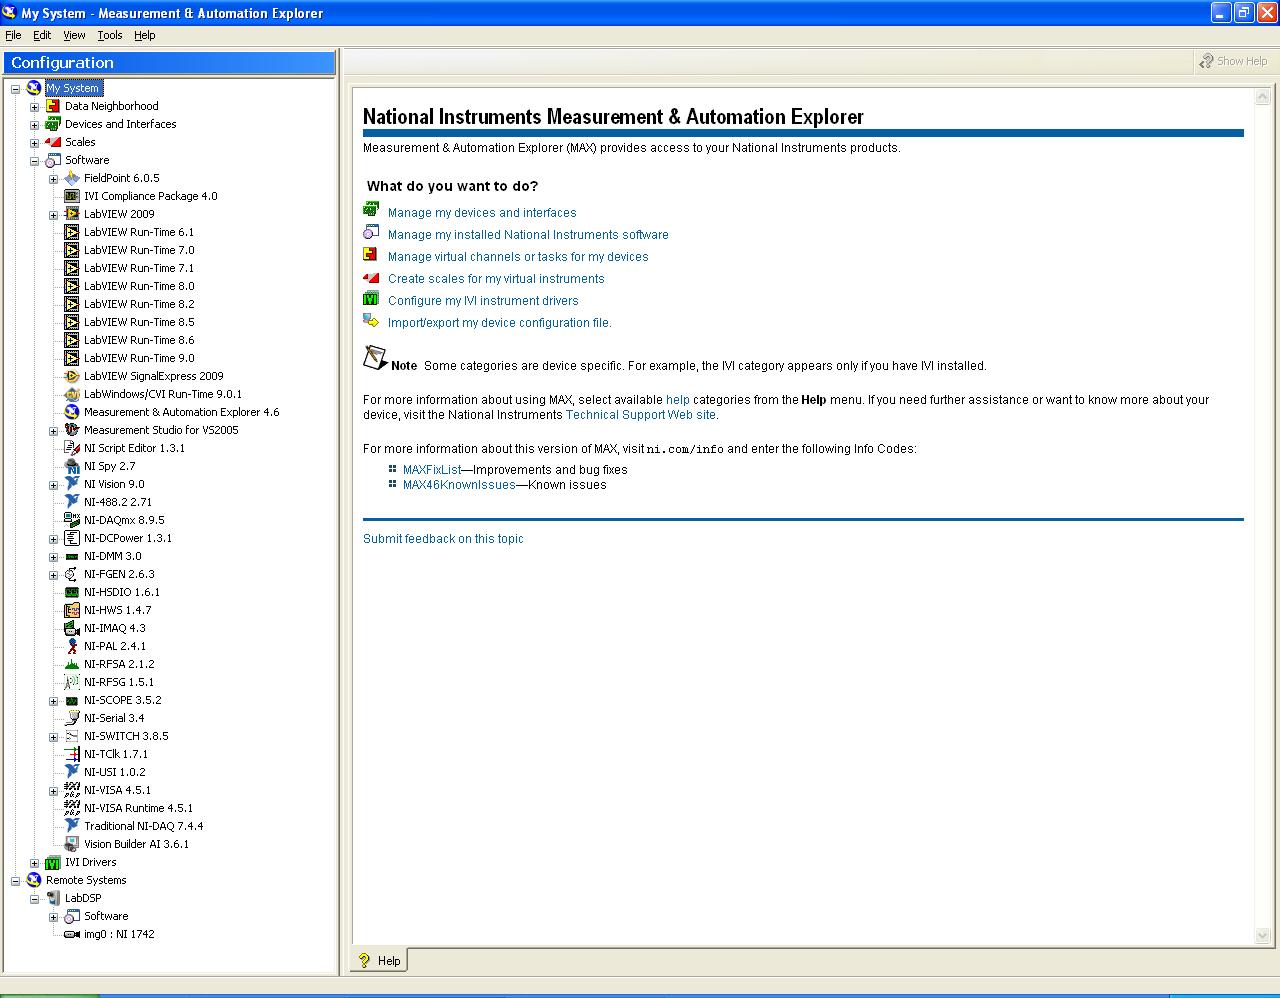Click the LabVIEW 2009 icon
The image size is (1280, 998).
point(72,214)
